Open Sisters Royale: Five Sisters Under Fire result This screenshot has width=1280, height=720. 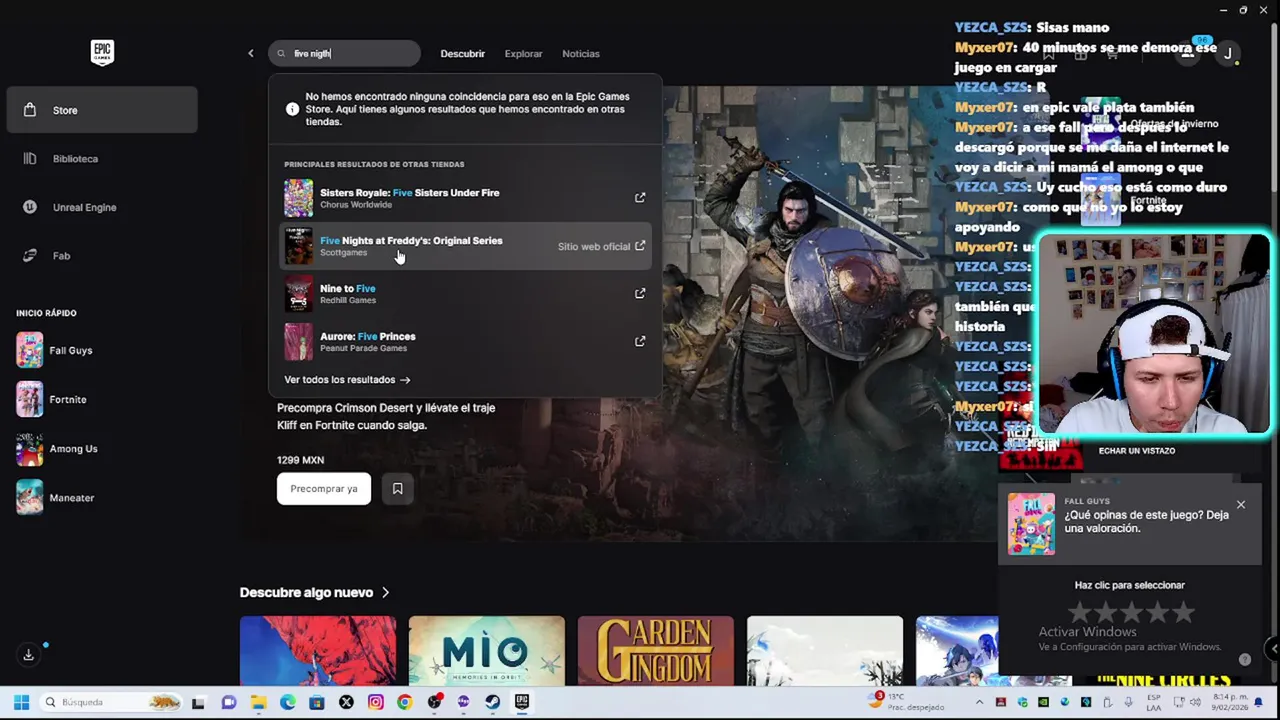[465, 198]
